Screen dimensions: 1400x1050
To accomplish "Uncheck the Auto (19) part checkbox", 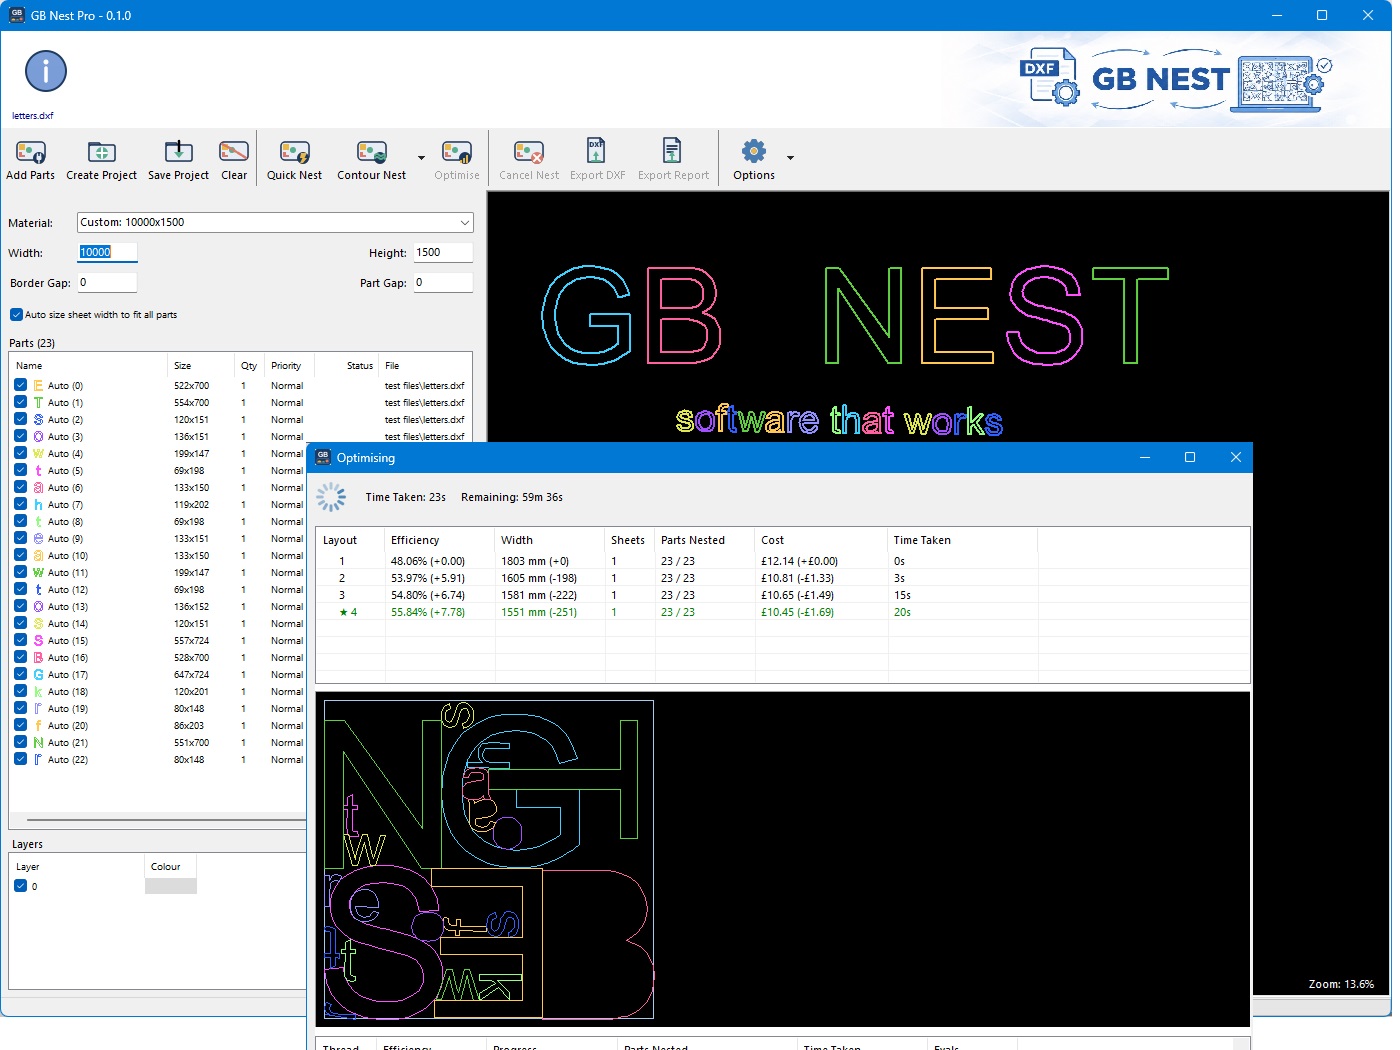I will point(20,708).
